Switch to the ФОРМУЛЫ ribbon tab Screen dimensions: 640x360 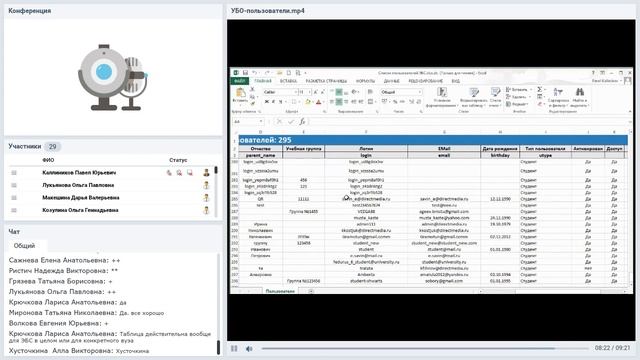tap(365, 81)
